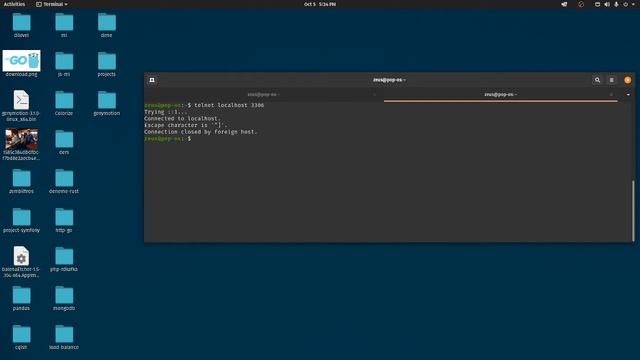Open Activities overview in the top bar
Screen dimensions: 640x360
click(14, 4)
